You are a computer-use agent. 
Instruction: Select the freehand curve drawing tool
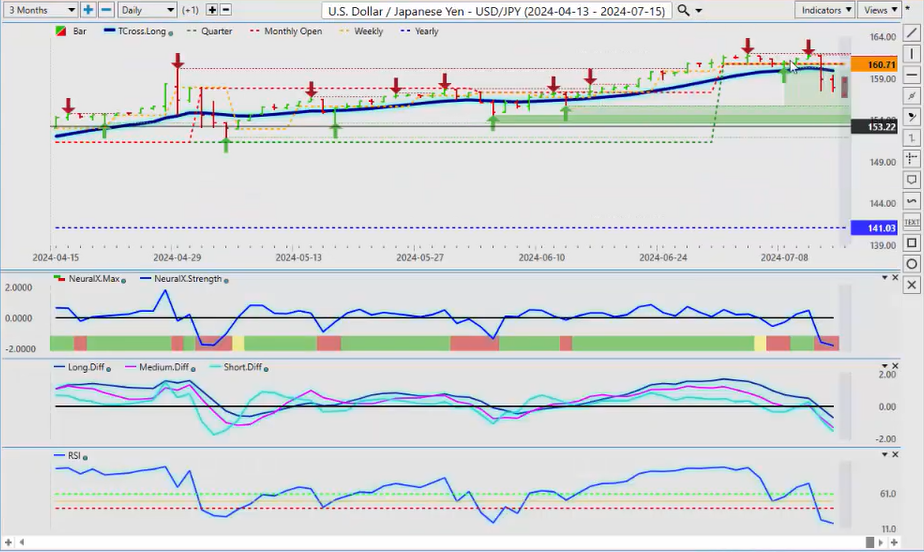[912, 201]
